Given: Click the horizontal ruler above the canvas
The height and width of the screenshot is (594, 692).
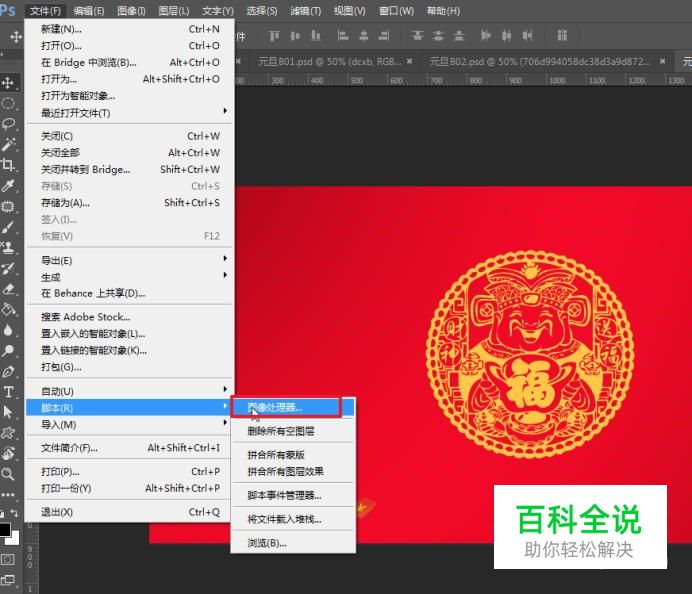Looking at the screenshot, I should pos(463,80).
